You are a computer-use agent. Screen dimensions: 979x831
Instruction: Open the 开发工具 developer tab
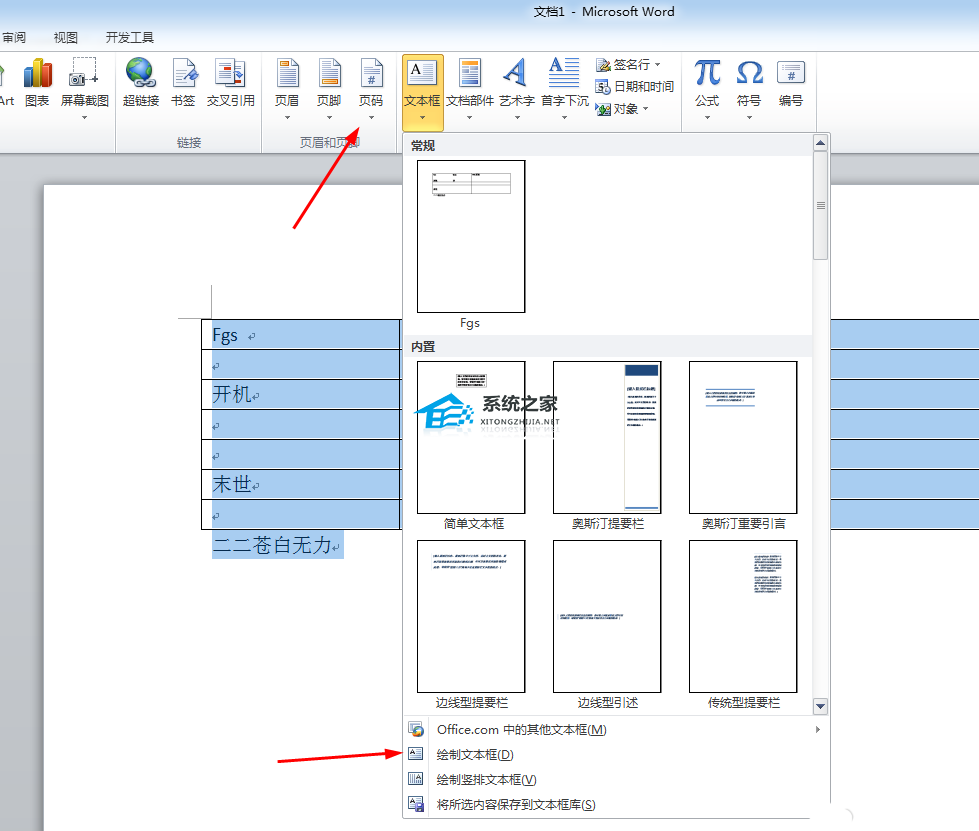tap(130, 38)
